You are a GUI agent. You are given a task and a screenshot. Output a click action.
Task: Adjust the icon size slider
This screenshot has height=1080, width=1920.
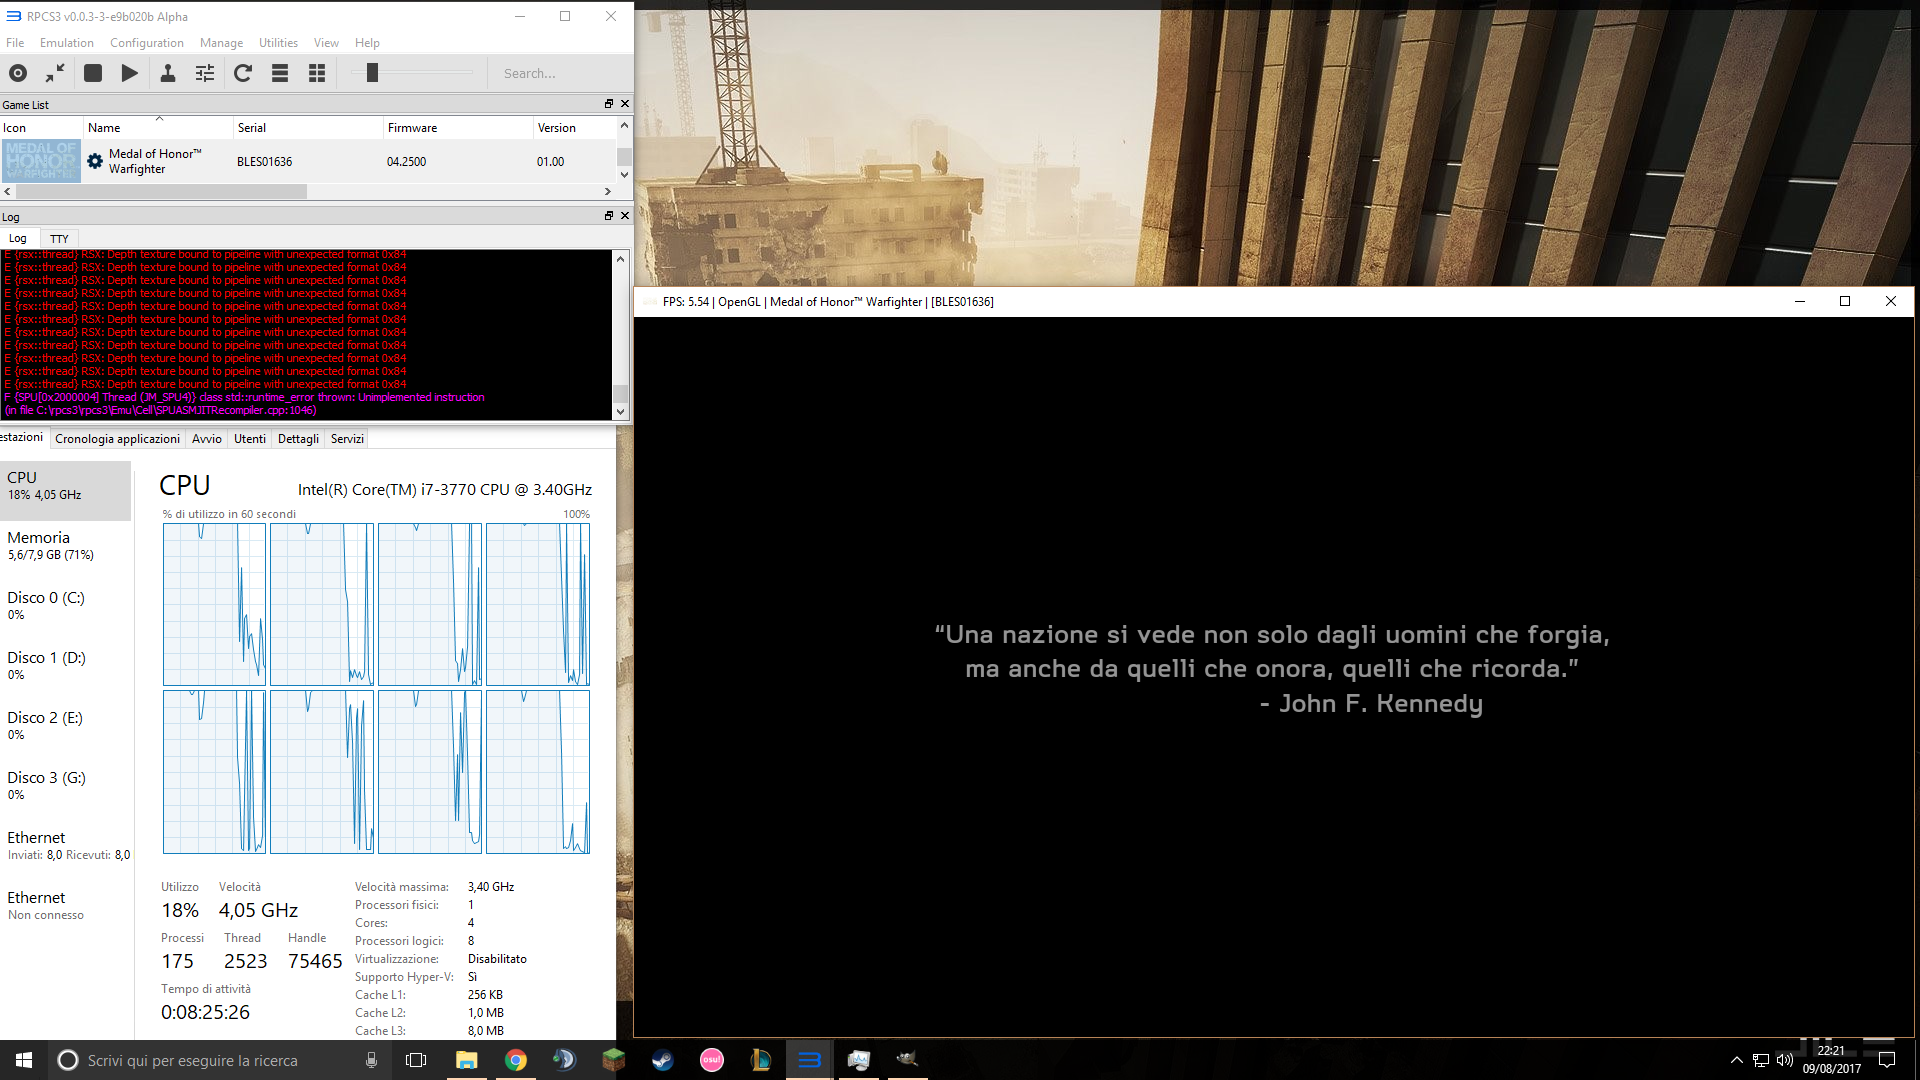coord(372,73)
